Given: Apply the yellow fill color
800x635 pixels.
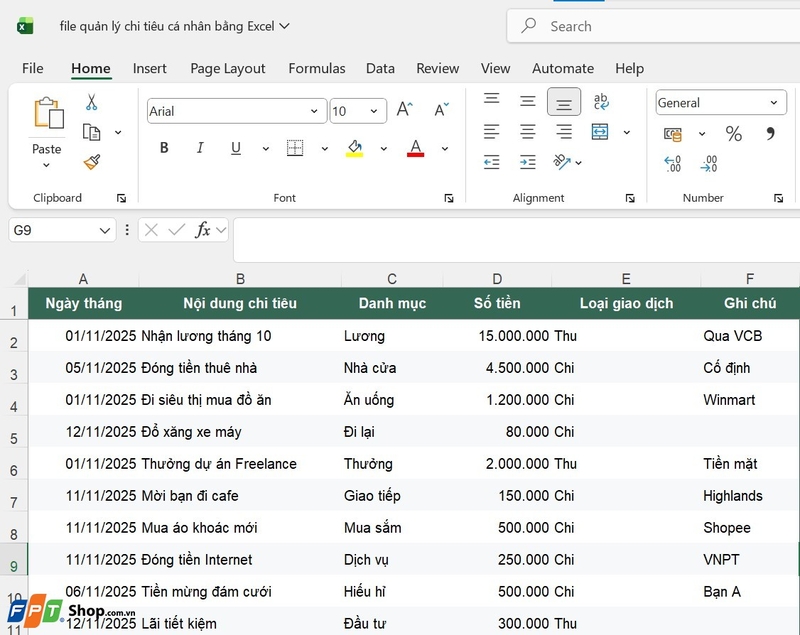Looking at the screenshot, I should pyautogui.click(x=355, y=148).
